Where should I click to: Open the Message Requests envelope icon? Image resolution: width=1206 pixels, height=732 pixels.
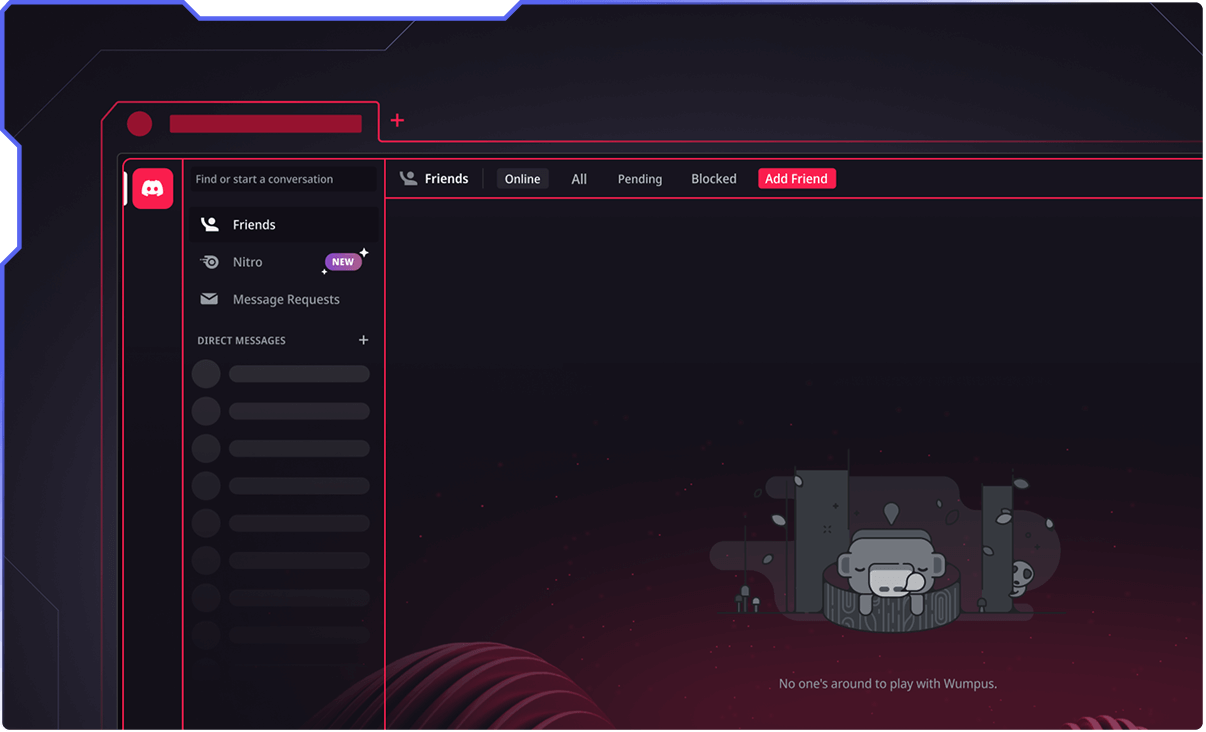pos(209,299)
